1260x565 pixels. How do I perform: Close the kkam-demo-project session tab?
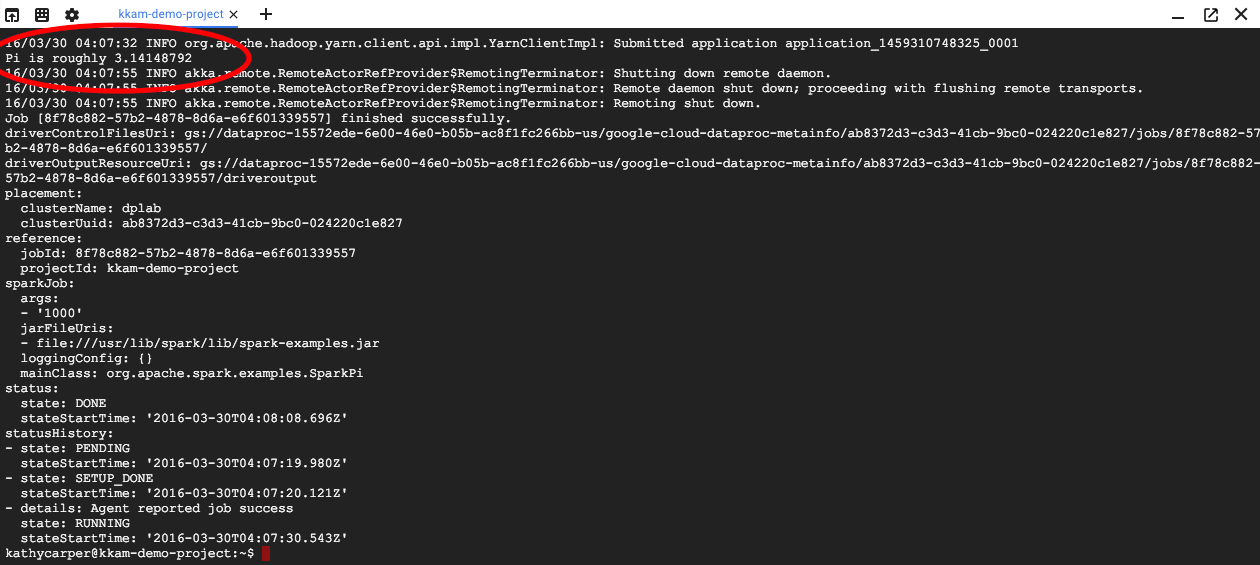coord(233,14)
